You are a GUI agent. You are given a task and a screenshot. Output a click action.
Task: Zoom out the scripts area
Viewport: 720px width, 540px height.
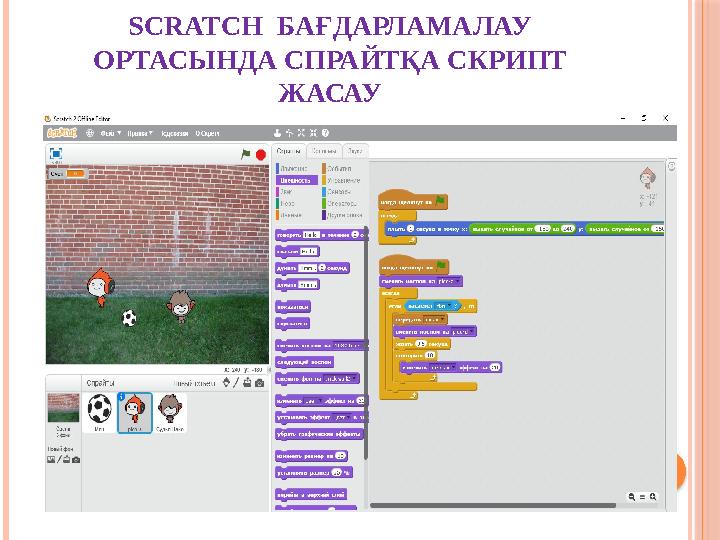(x=632, y=497)
